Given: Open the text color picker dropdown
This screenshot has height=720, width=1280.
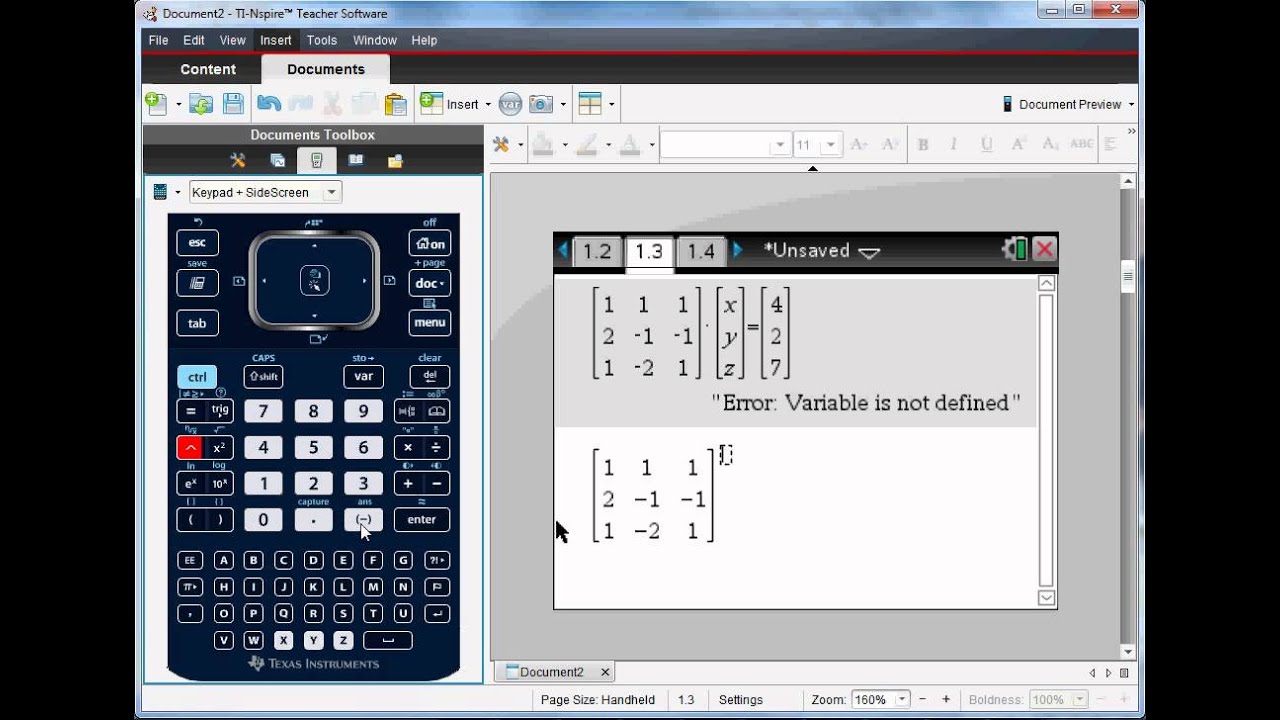Looking at the screenshot, I should (x=652, y=145).
